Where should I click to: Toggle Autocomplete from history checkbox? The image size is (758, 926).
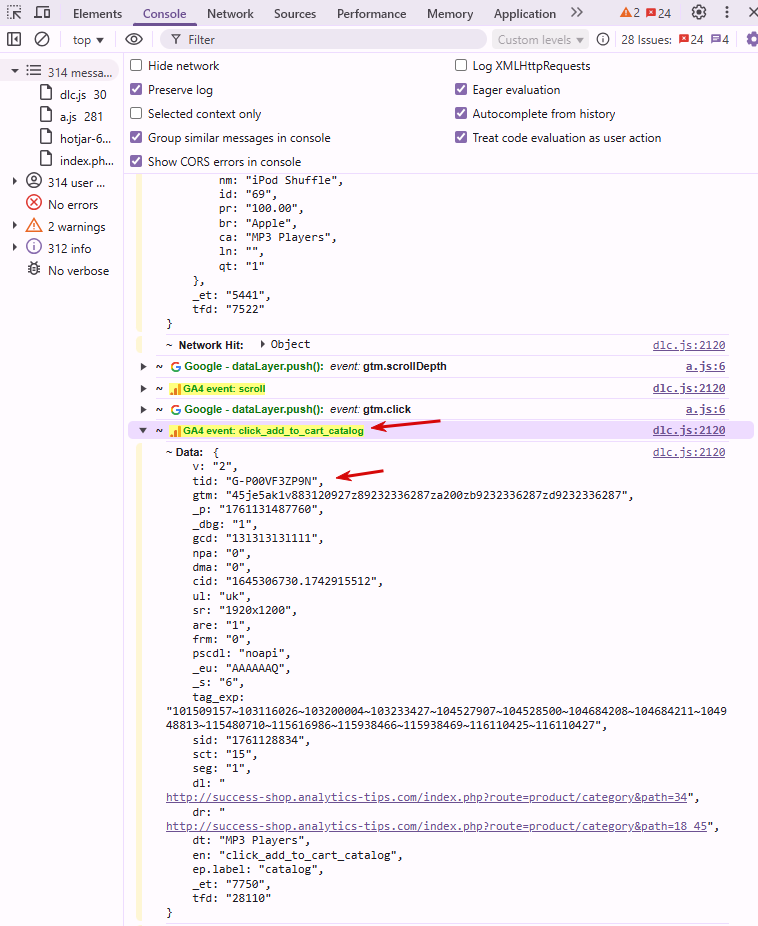461,113
